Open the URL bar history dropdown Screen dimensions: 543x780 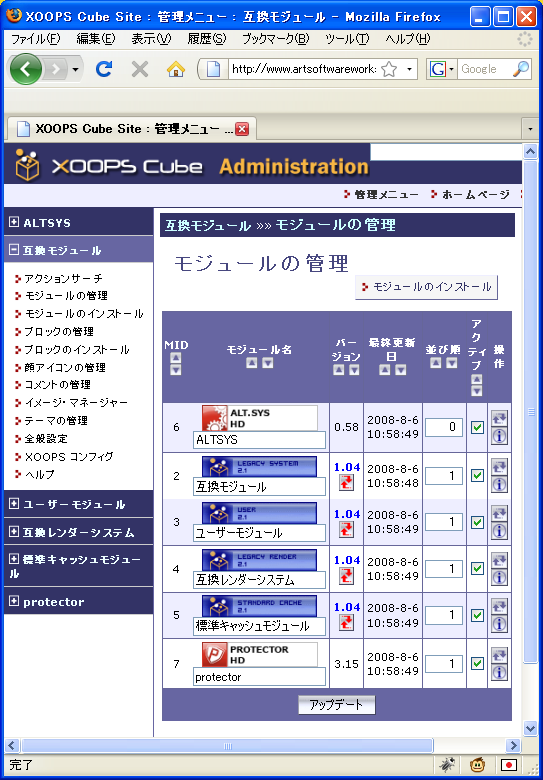[409, 70]
